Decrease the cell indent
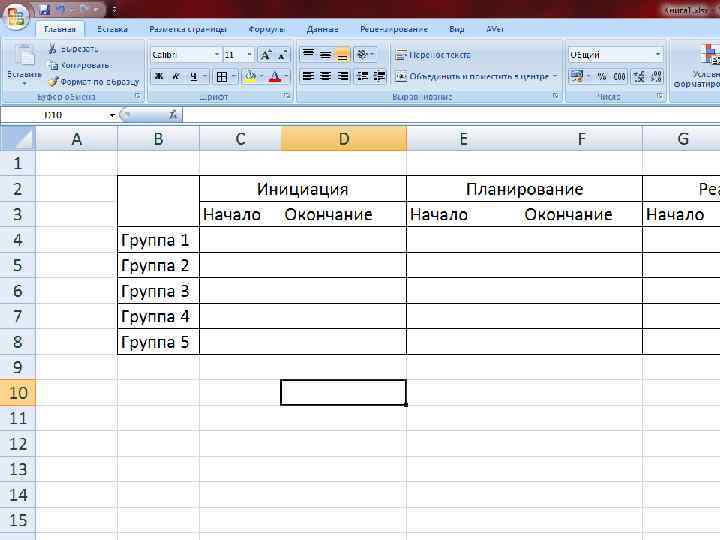720x540 pixels. pyautogui.click(x=363, y=76)
